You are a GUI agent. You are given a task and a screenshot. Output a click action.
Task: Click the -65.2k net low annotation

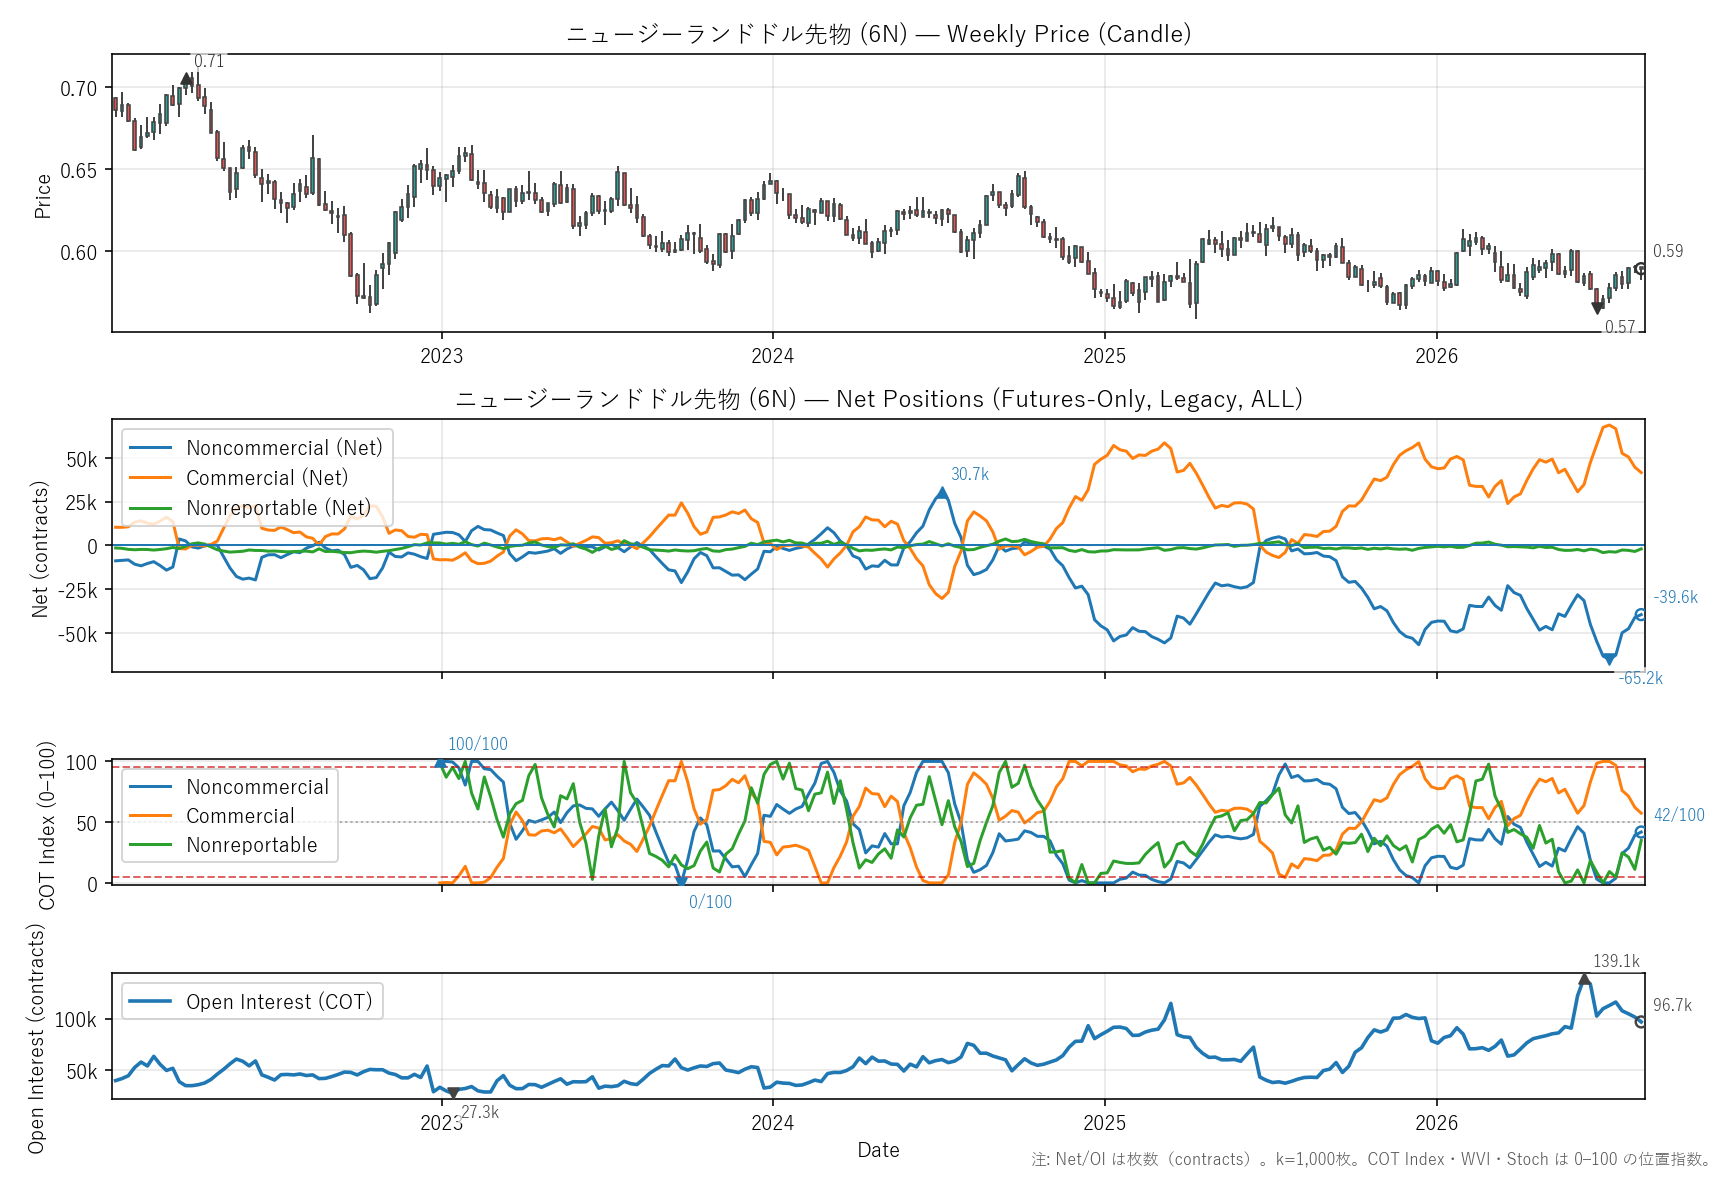1641,678
